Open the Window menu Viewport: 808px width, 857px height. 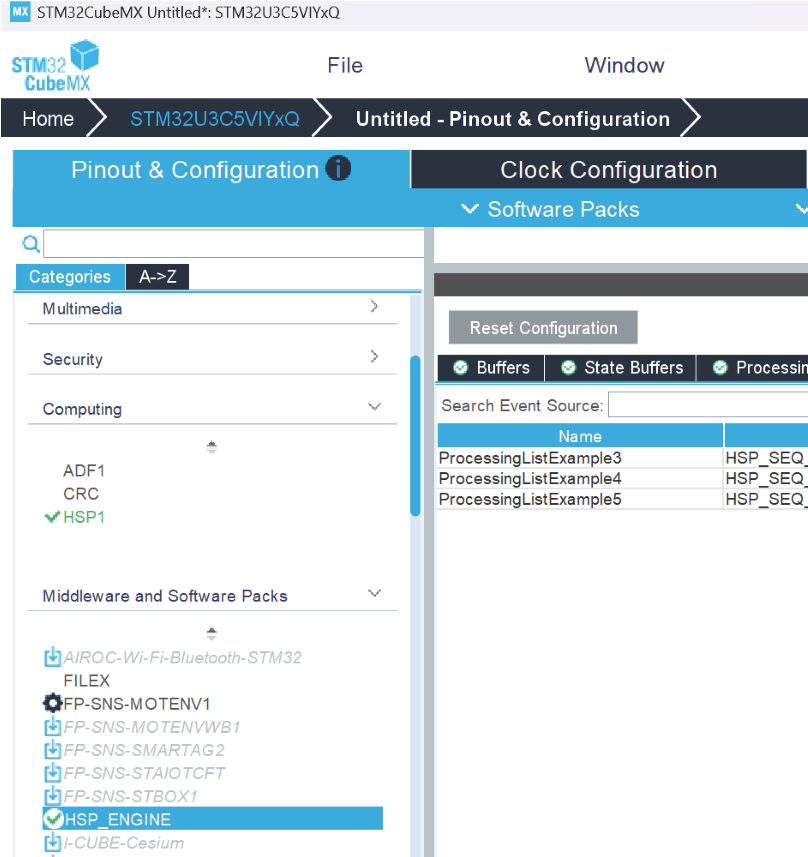coord(624,66)
